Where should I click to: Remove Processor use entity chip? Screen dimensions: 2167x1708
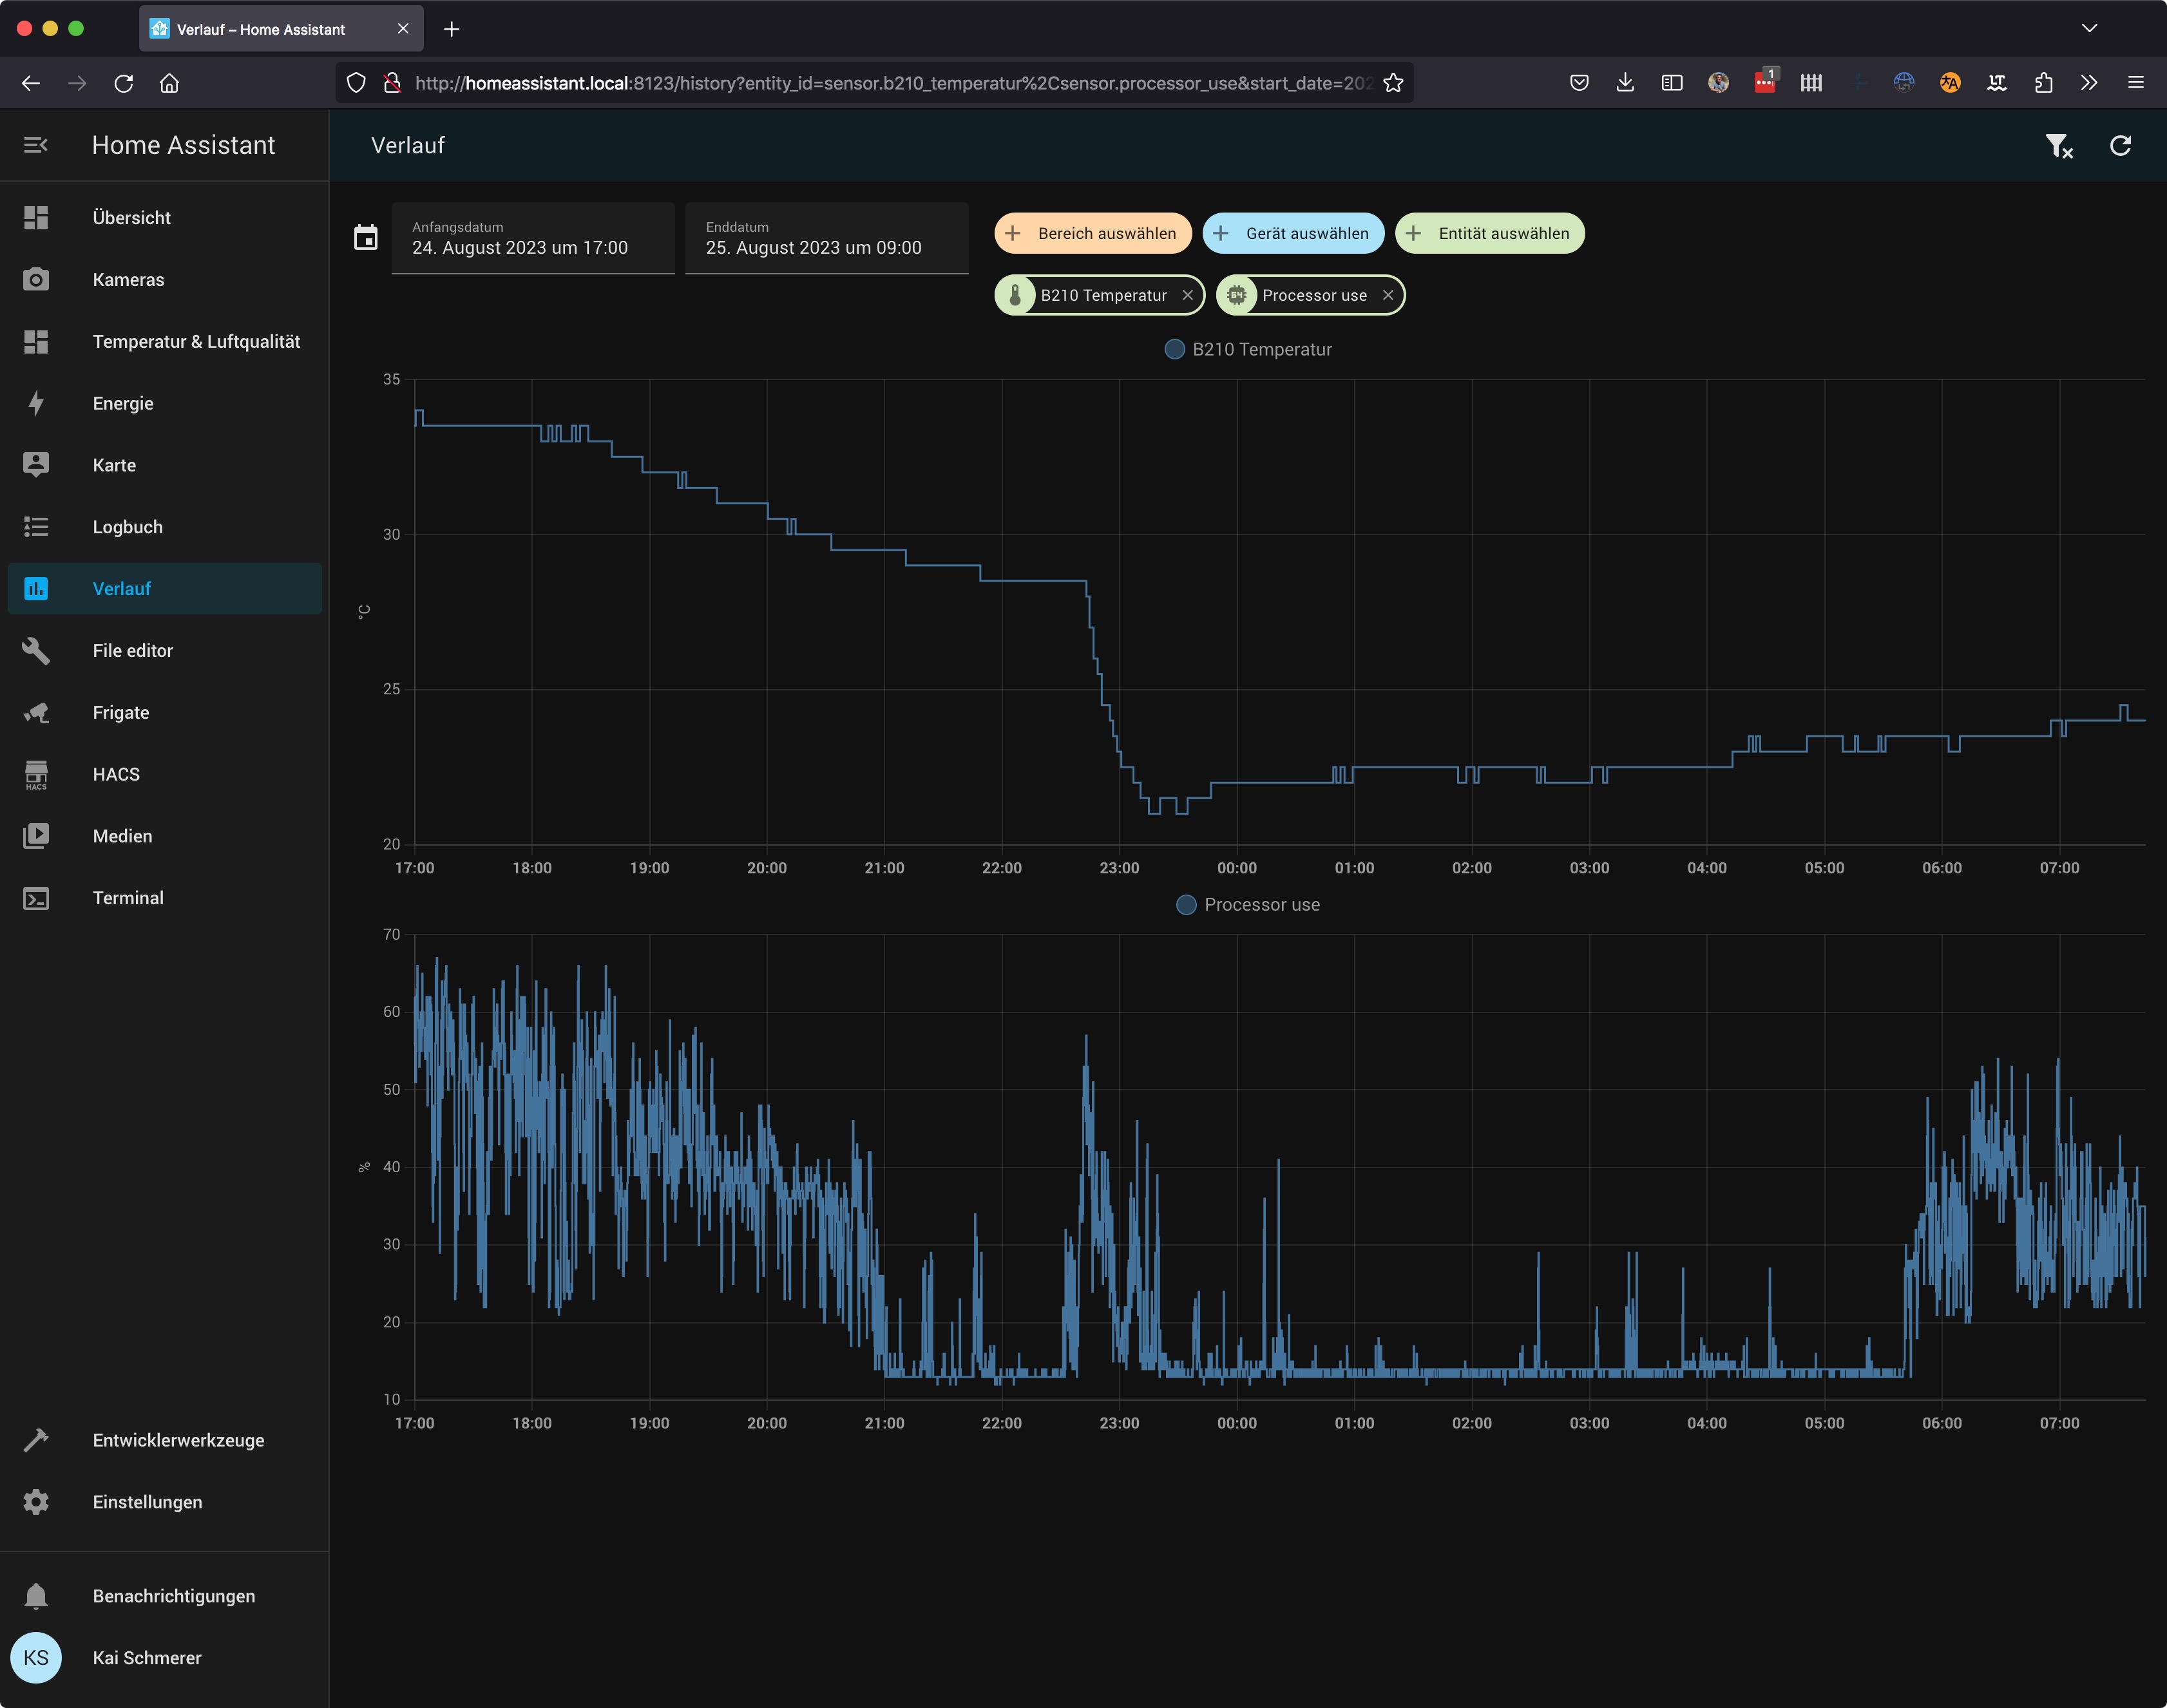[1387, 295]
